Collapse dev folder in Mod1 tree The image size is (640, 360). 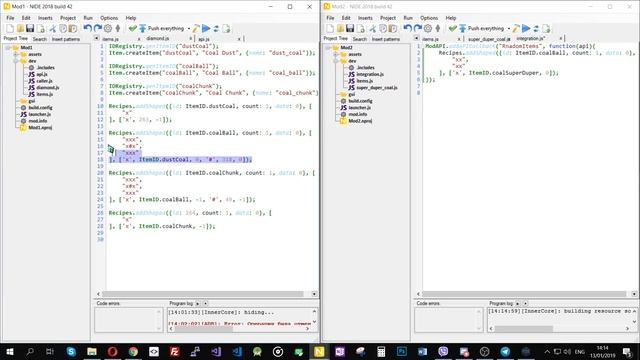tap(15, 61)
